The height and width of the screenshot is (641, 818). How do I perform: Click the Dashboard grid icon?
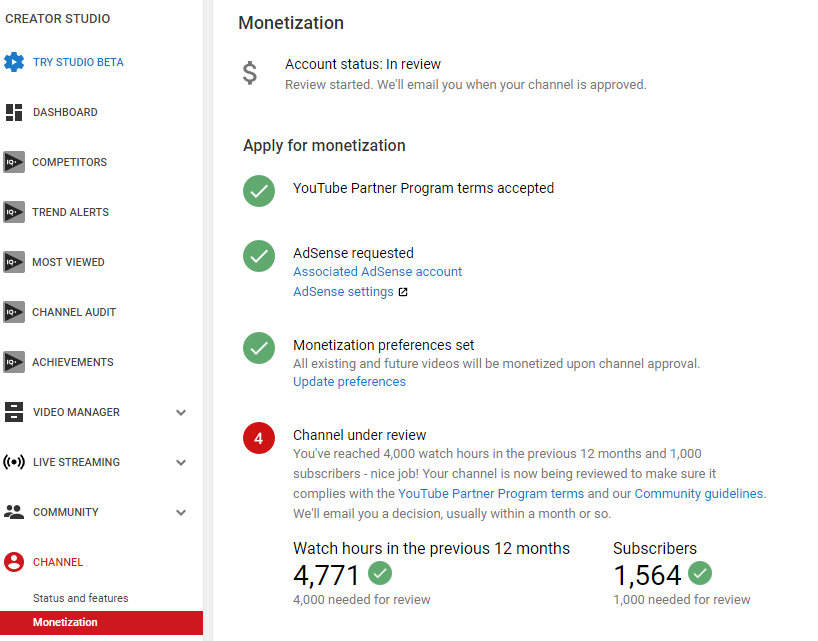click(x=14, y=112)
